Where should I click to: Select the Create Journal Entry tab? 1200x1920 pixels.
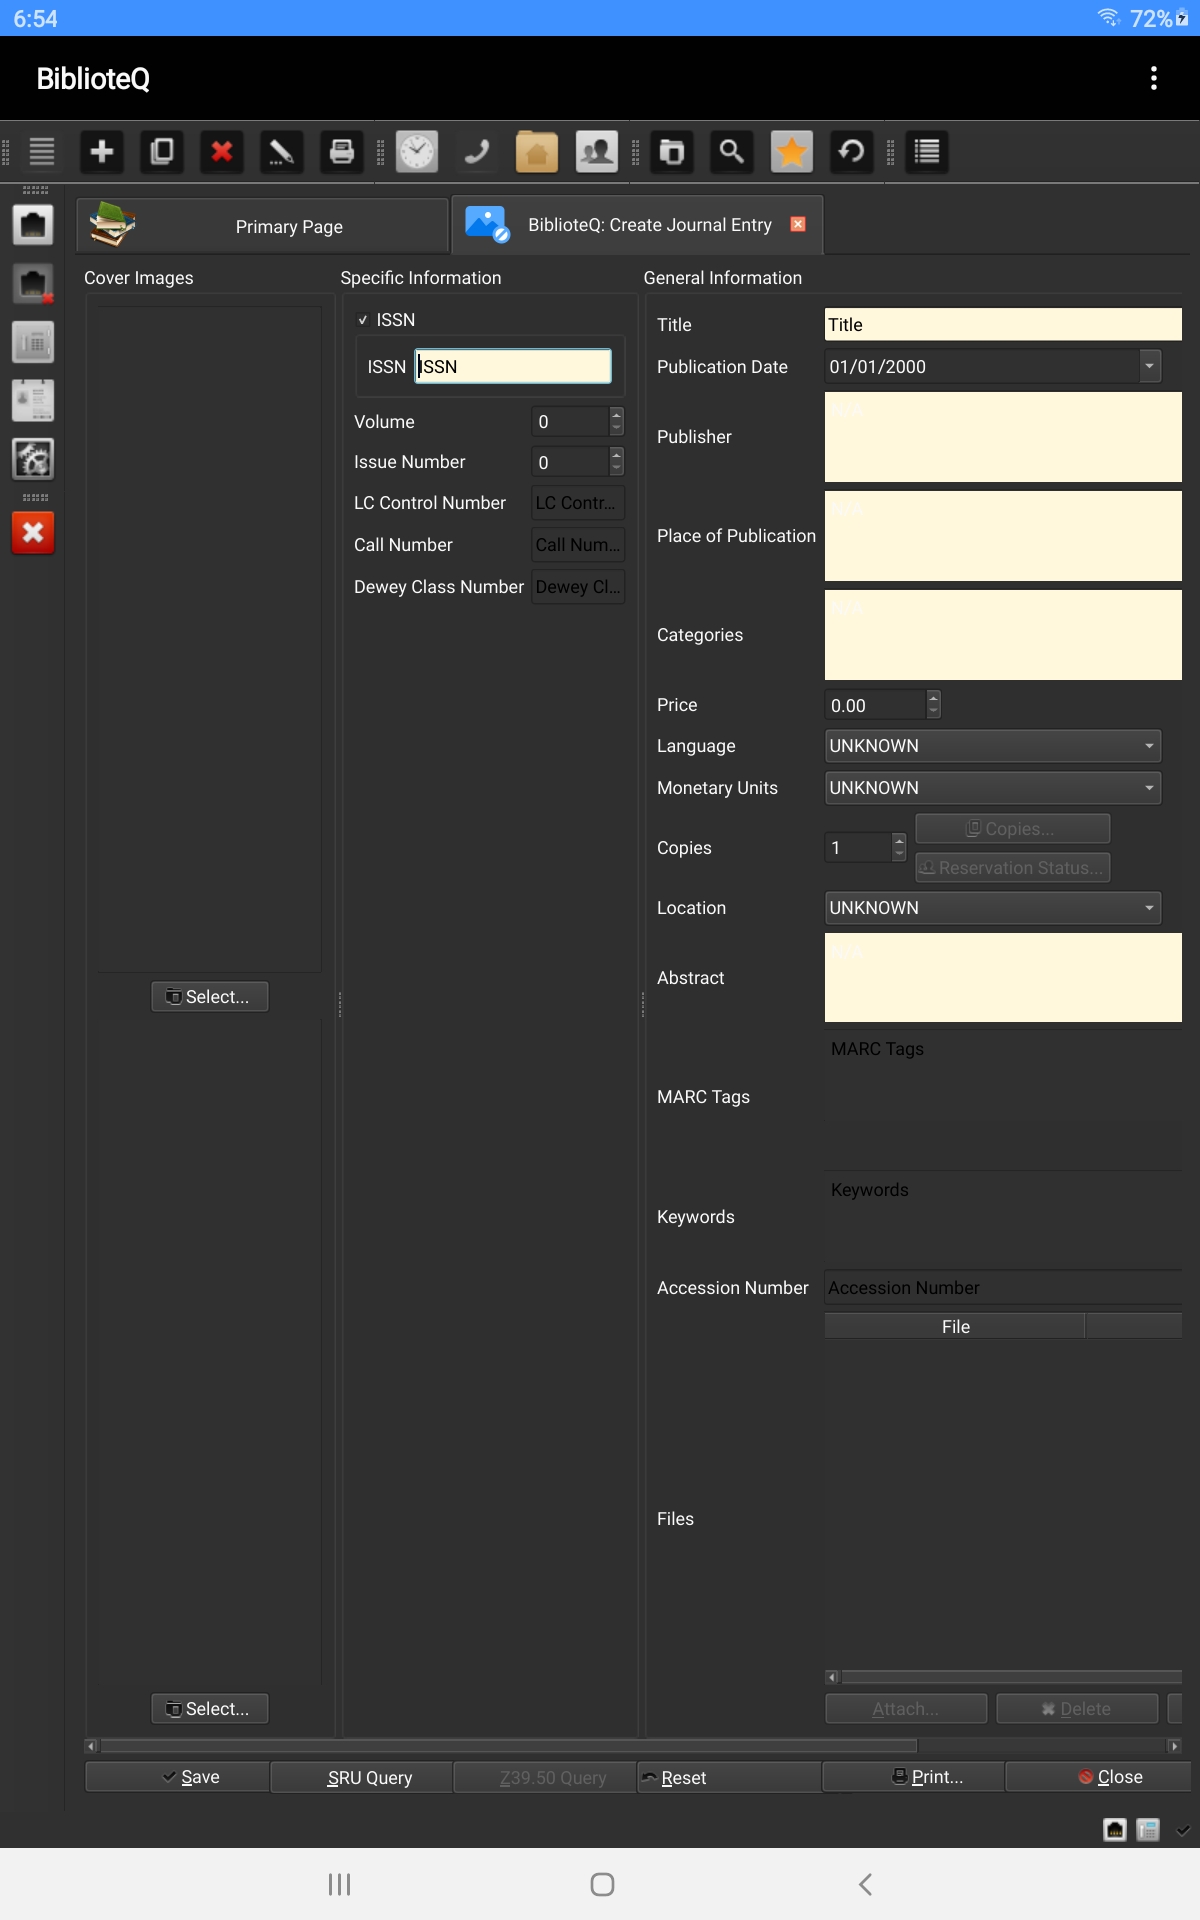tap(637, 225)
